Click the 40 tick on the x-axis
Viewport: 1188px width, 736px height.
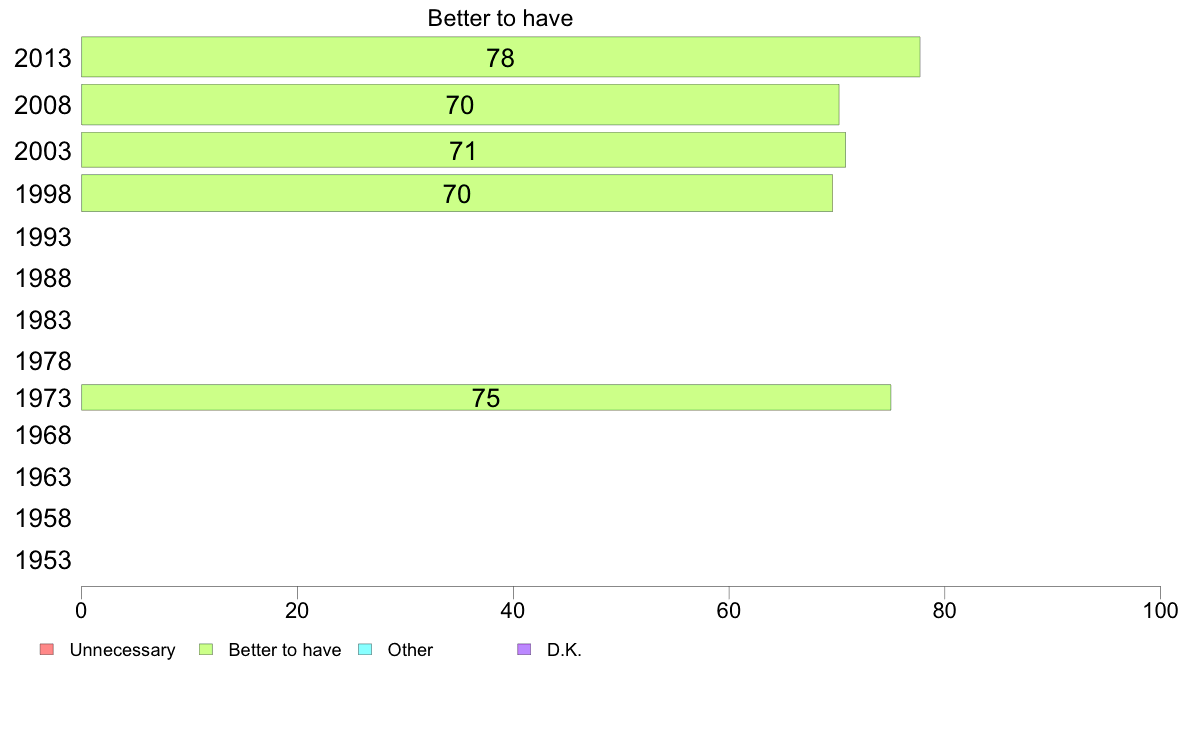tap(513, 611)
